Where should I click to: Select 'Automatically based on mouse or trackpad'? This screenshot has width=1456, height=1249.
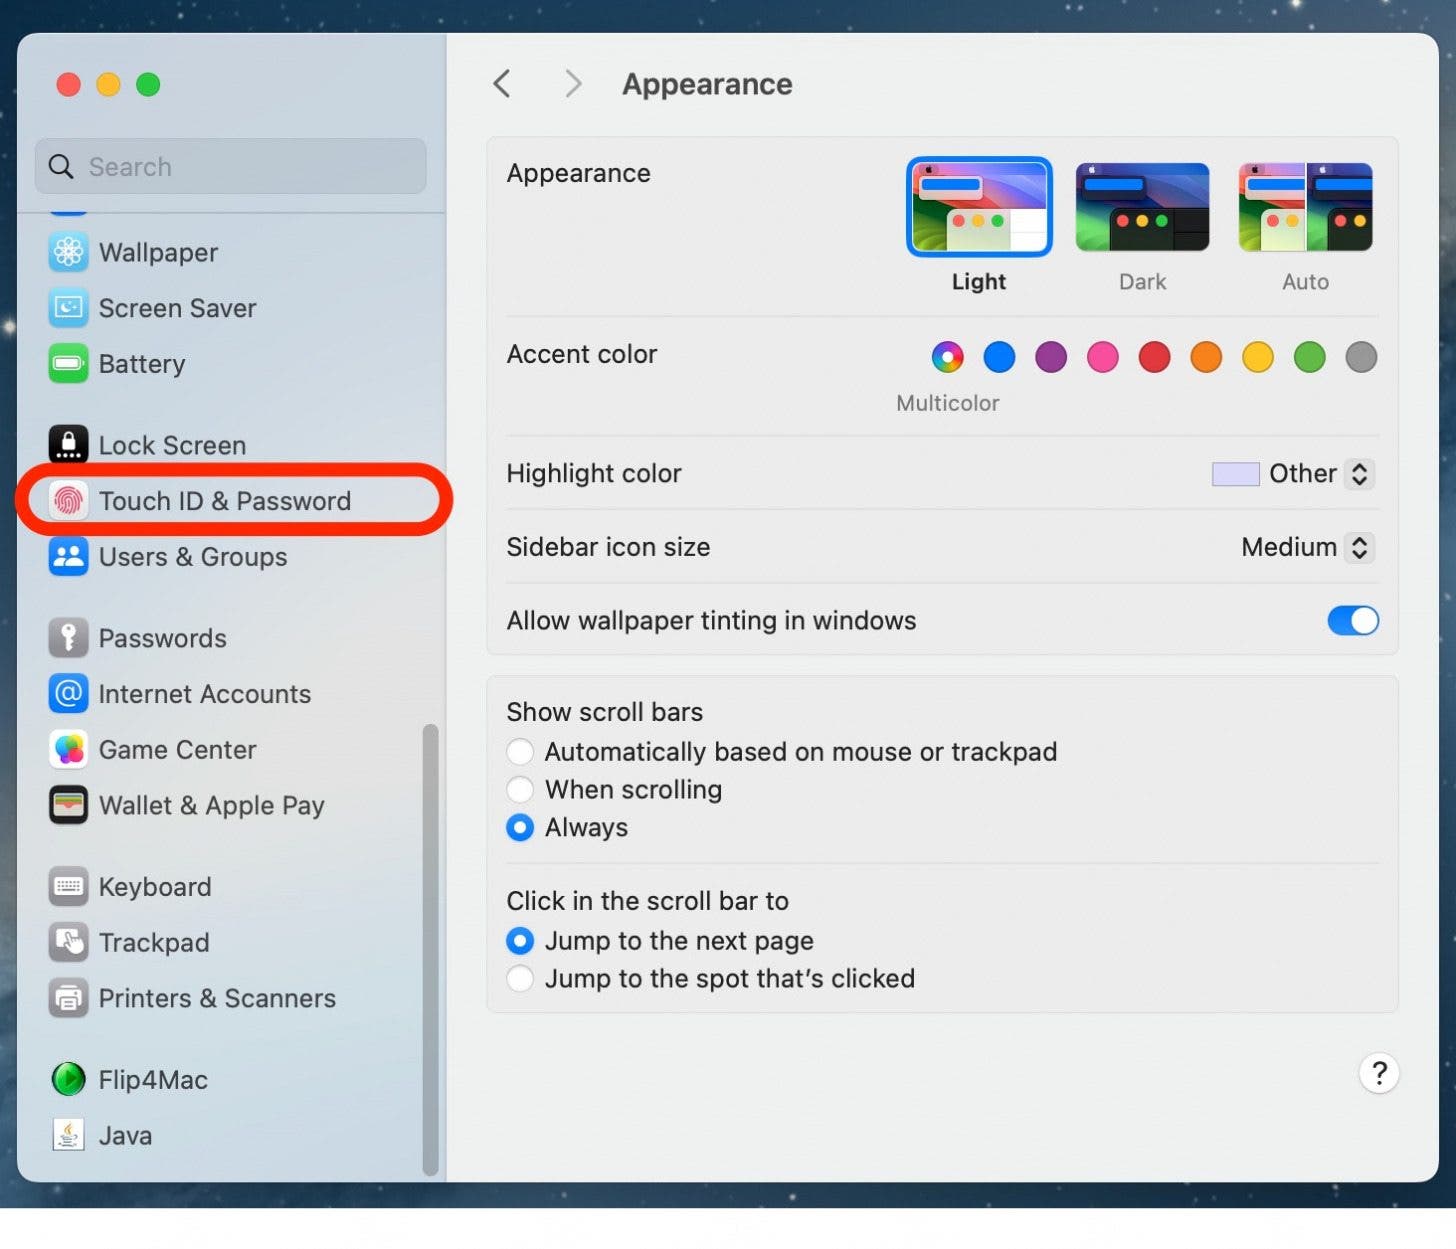[x=520, y=752]
